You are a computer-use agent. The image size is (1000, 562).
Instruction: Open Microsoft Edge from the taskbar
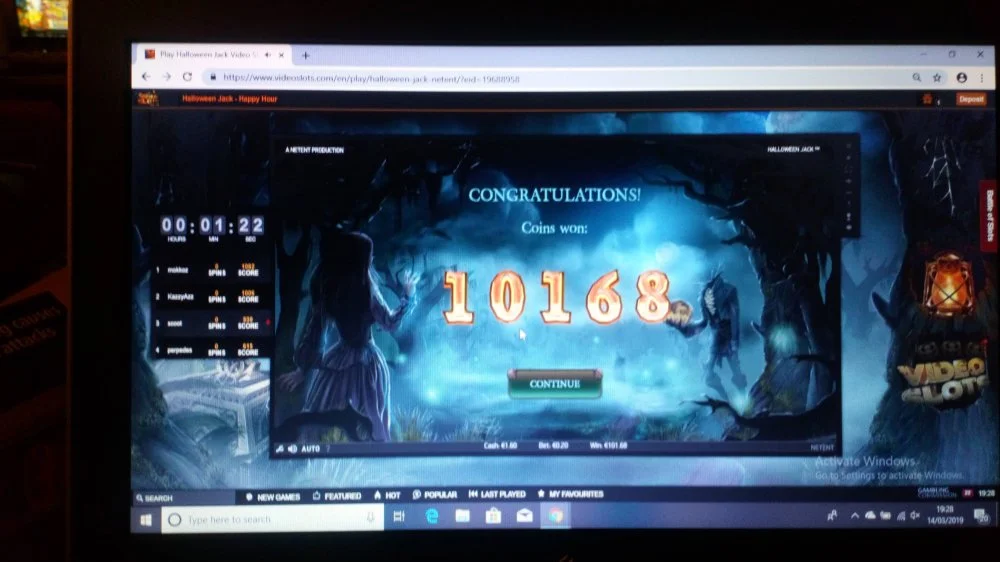coord(432,516)
